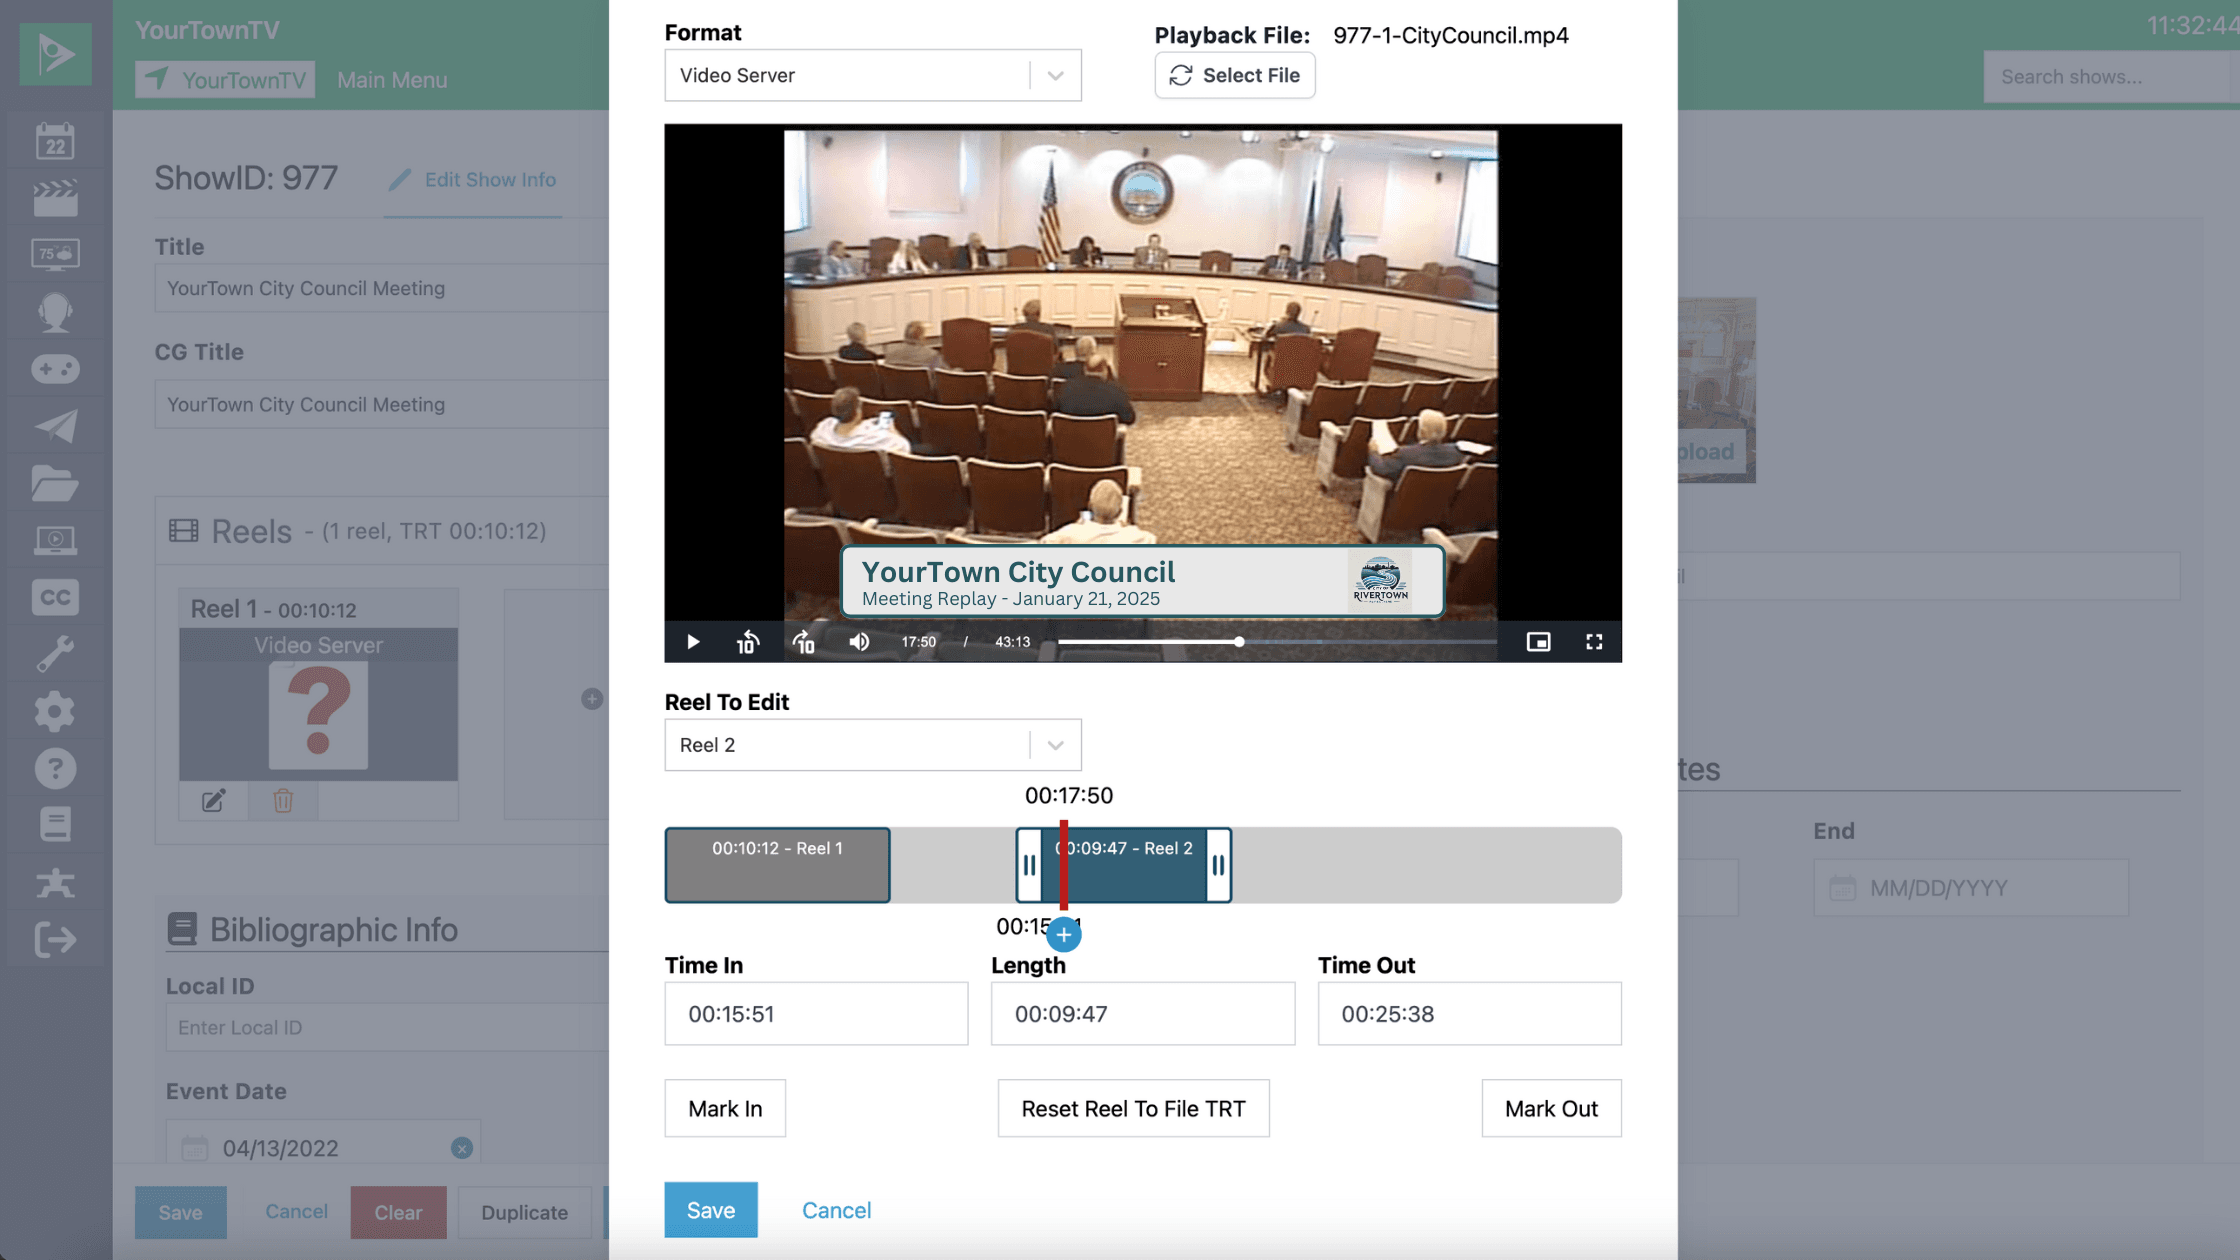Viewport: 2240px width, 1260px height.
Task: Click the Local ID input field
Action: 387,1027
